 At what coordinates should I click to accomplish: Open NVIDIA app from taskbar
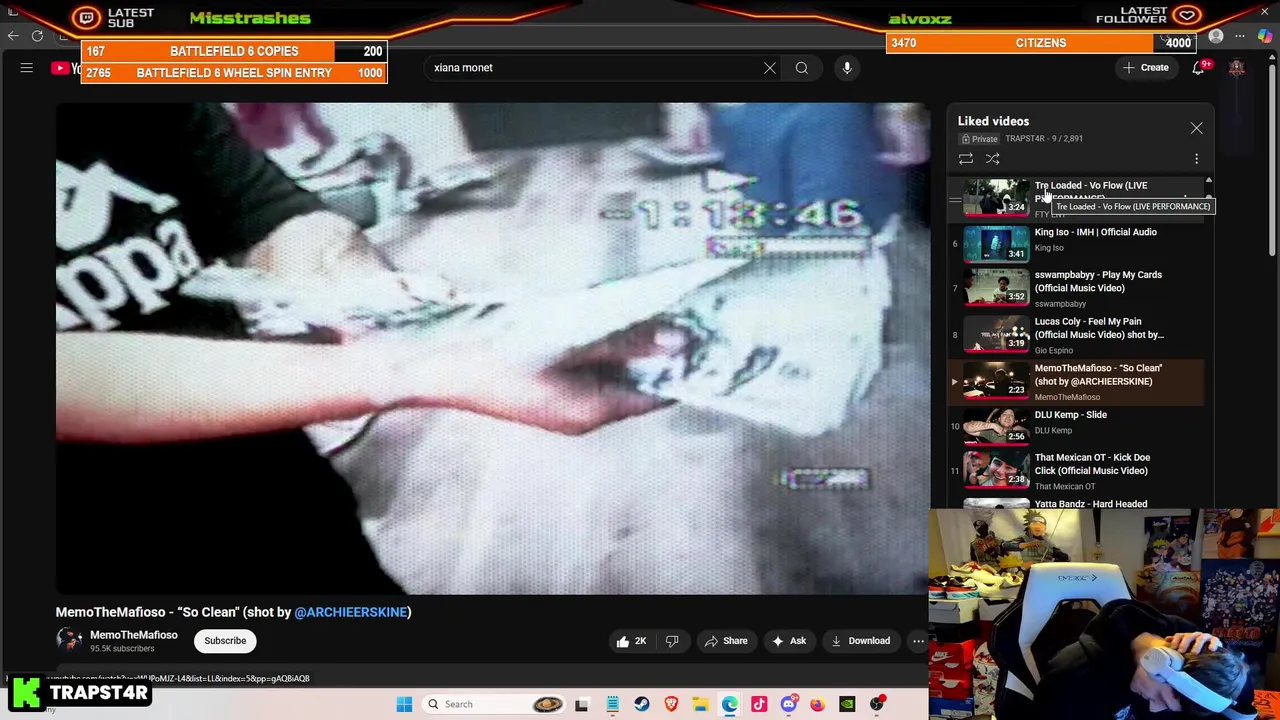pyautogui.click(x=847, y=704)
